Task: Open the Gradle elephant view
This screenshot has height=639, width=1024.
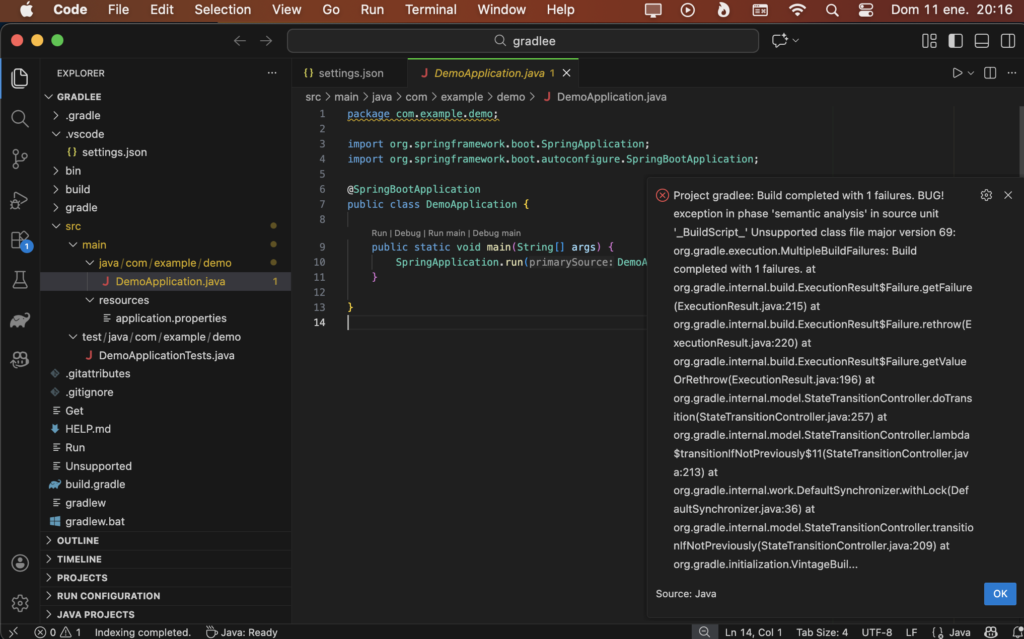Action: (20, 321)
